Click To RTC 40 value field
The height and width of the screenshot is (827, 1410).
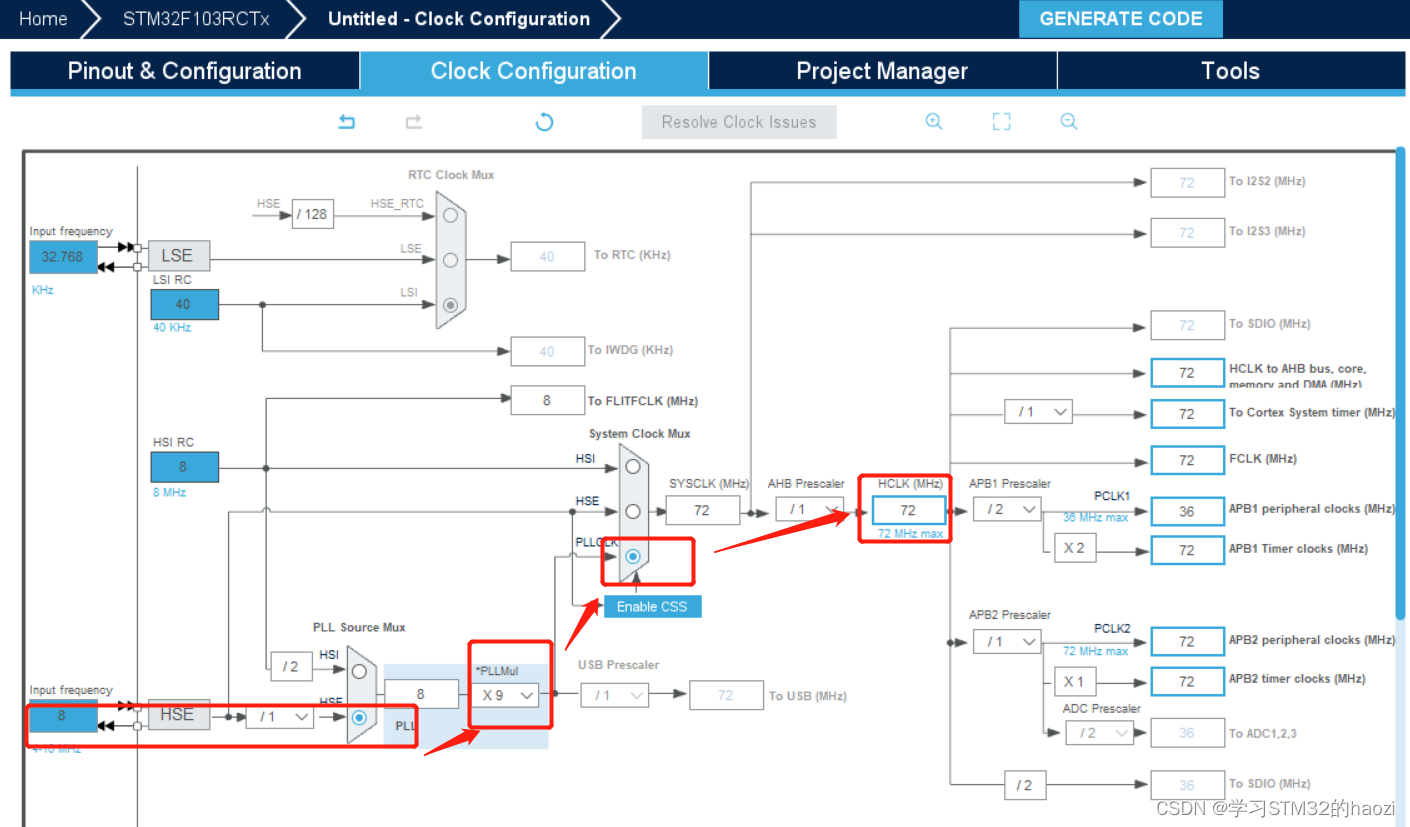547,256
